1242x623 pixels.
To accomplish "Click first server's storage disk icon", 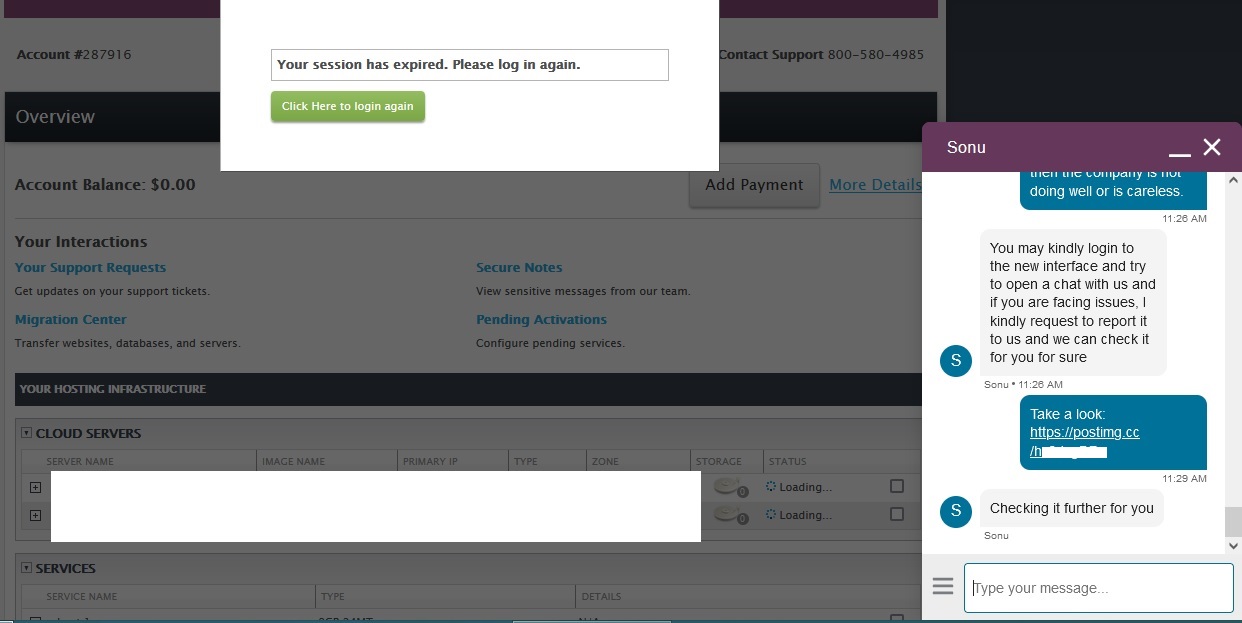I will pyautogui.click(x=732, y=487).
